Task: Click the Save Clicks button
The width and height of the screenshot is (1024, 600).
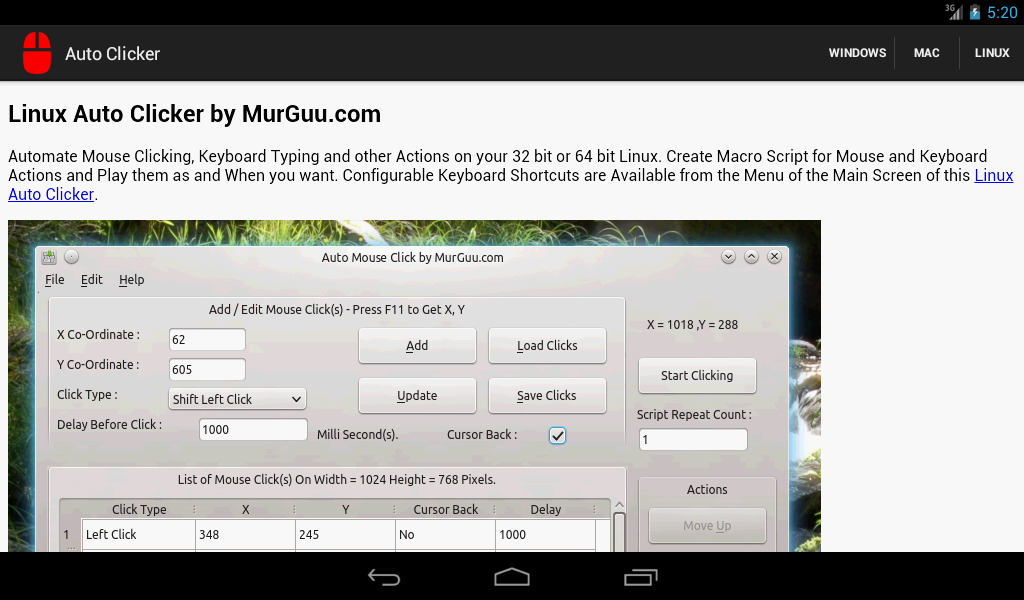Action: point(547,396)
